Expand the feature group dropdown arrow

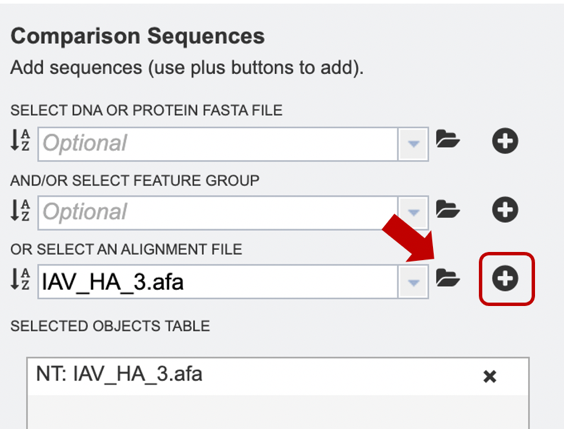coord(413,213)
